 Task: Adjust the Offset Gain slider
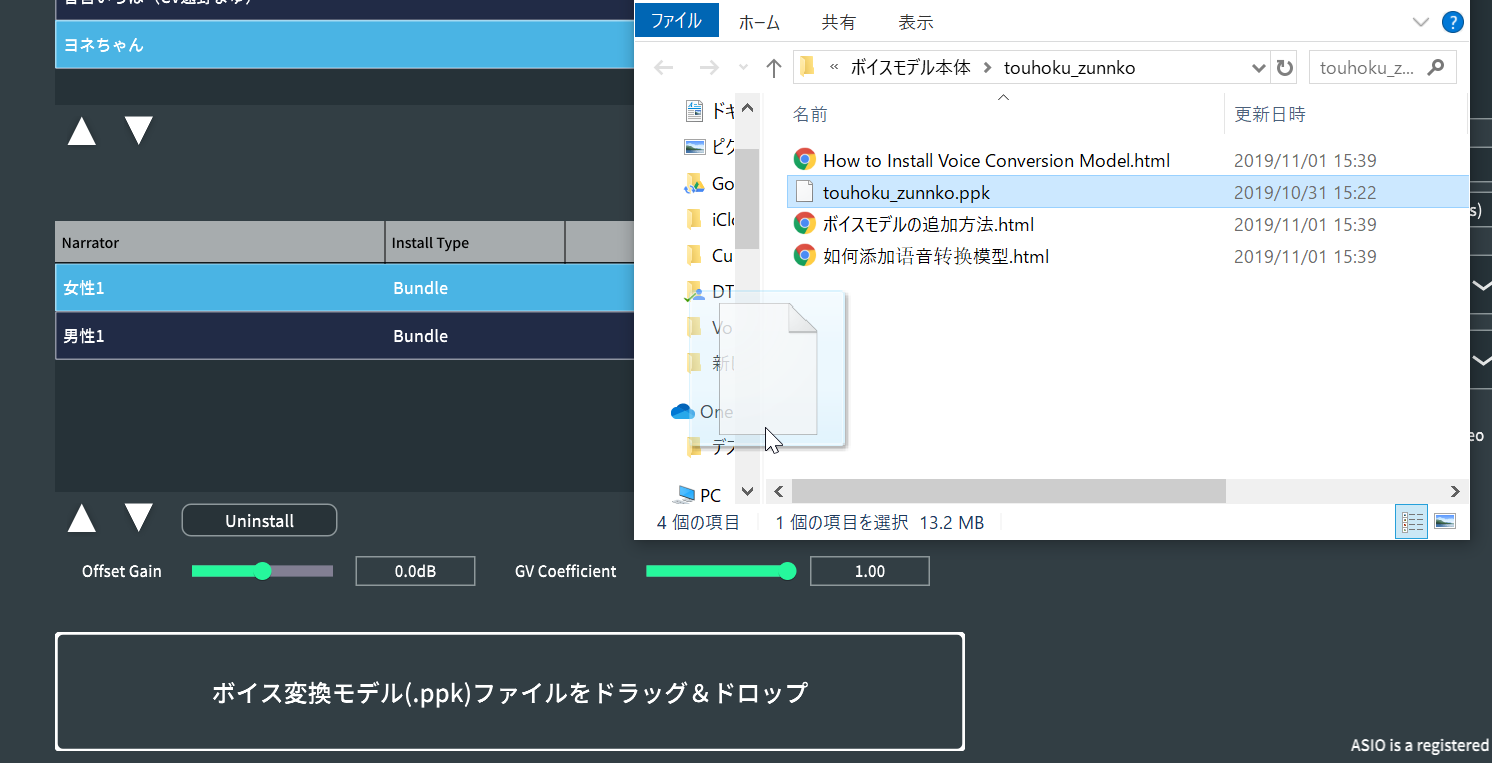[x=262, y=571]
